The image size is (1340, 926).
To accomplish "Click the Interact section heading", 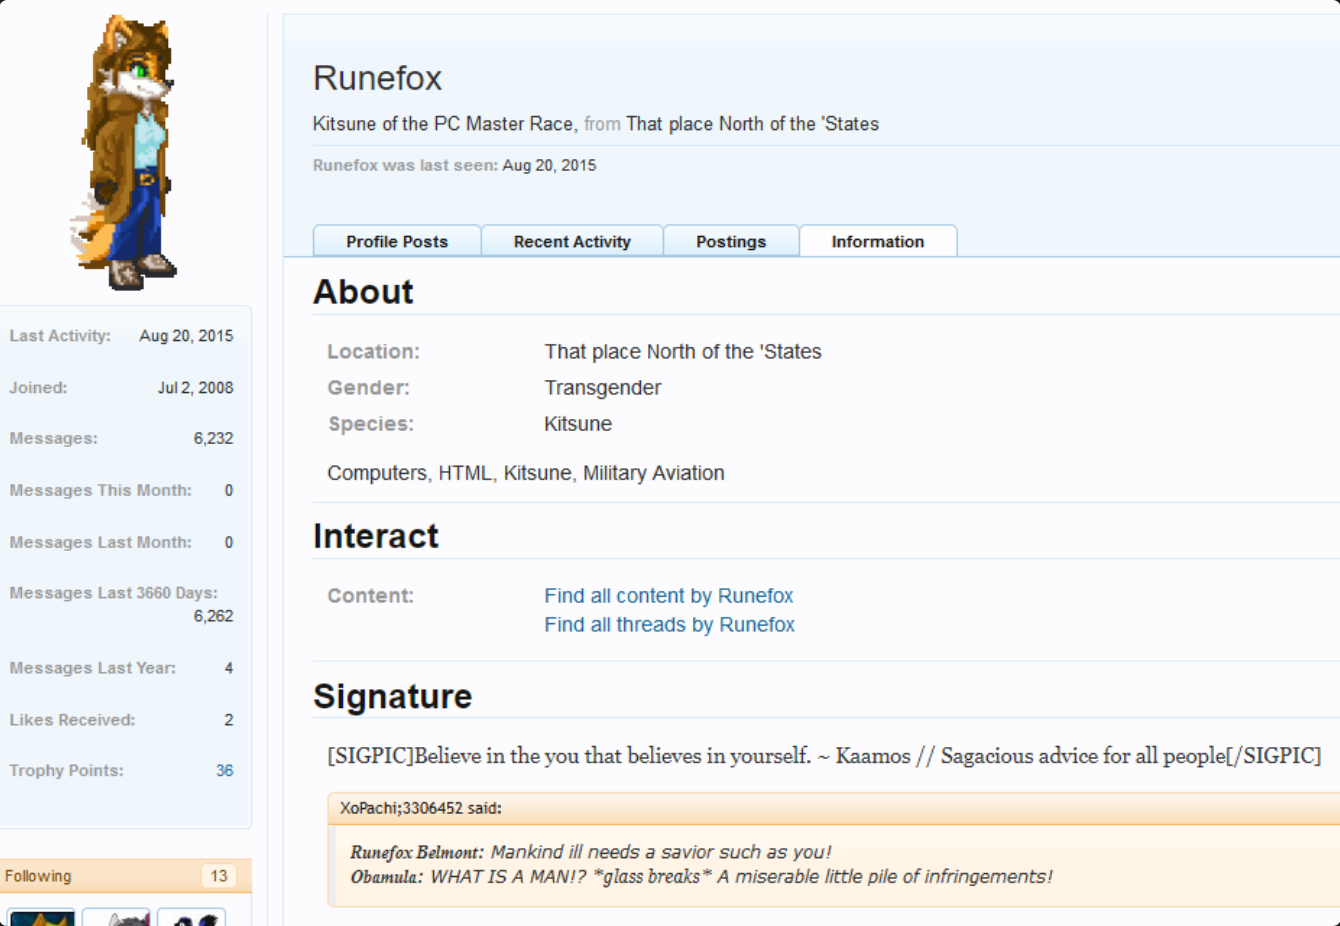I will click(x=375, y=536).
